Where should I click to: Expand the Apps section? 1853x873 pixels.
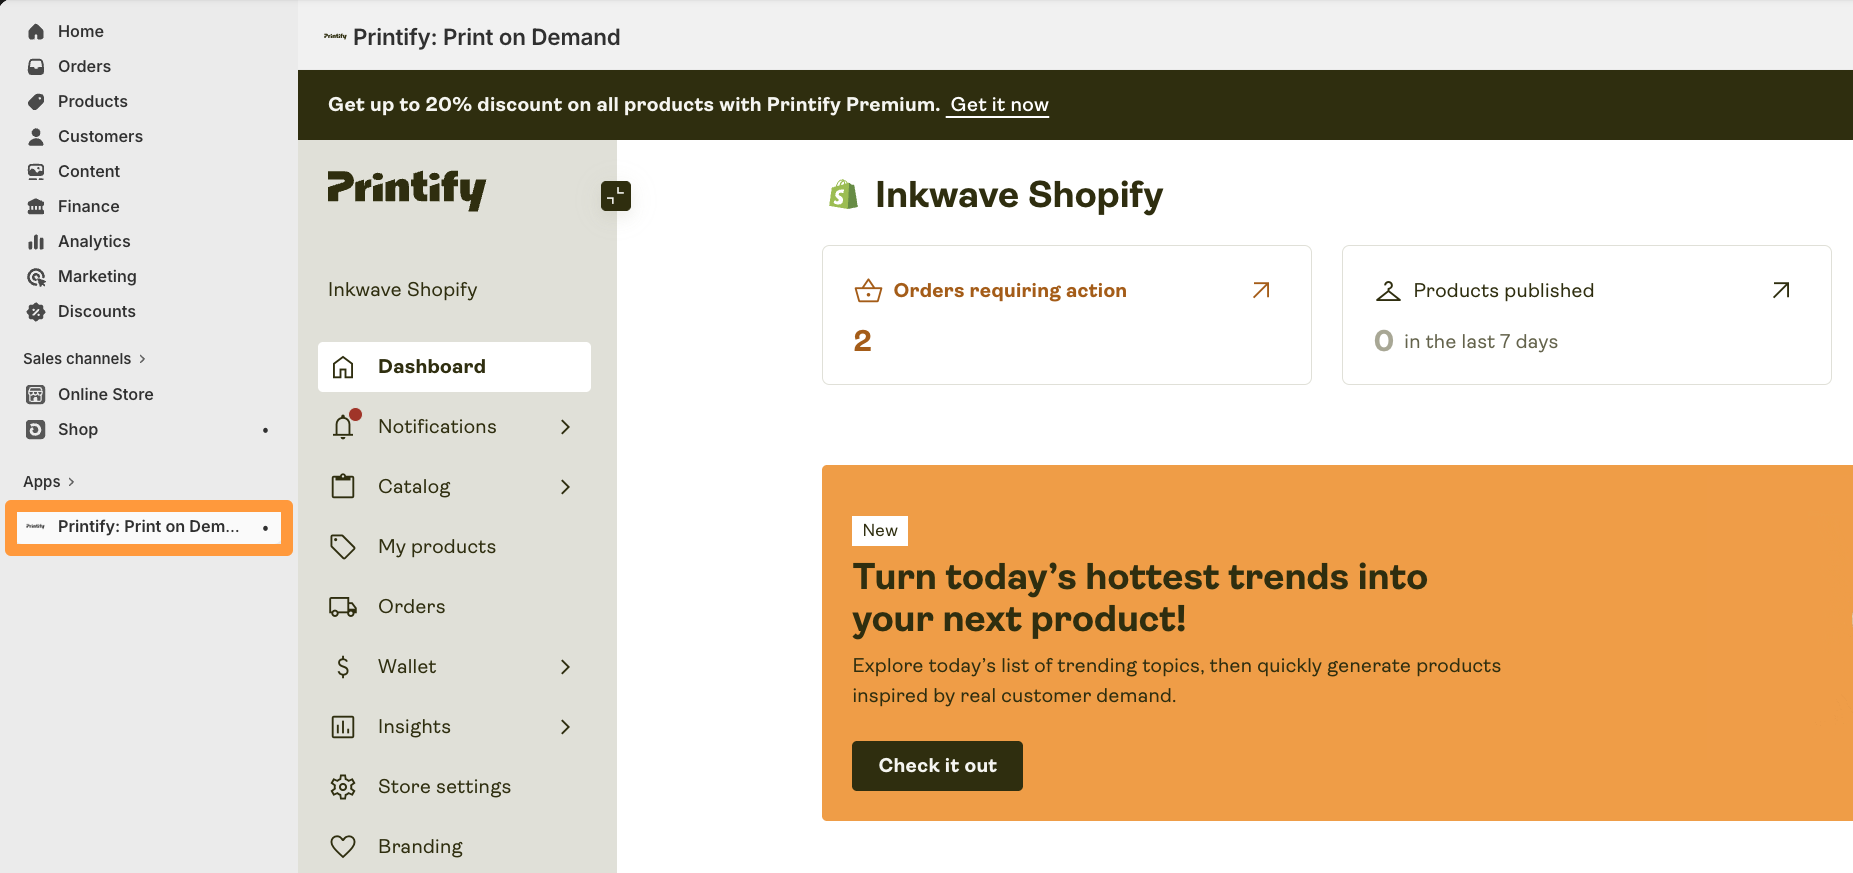(x=49, y=482)
